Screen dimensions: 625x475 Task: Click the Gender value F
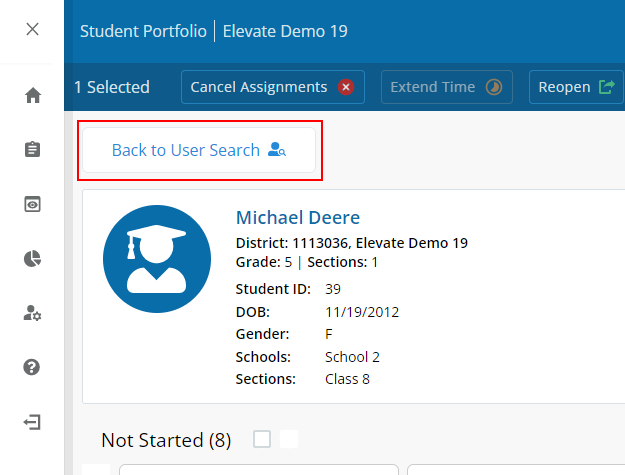pyautogui.click(x=328, y=334)
